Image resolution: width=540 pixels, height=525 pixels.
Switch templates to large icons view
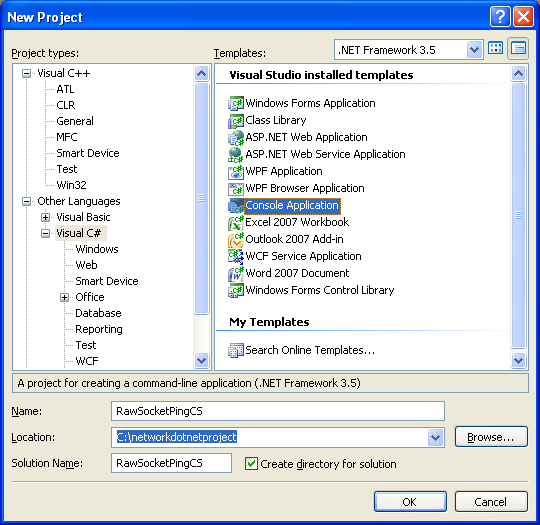point(496,49)
